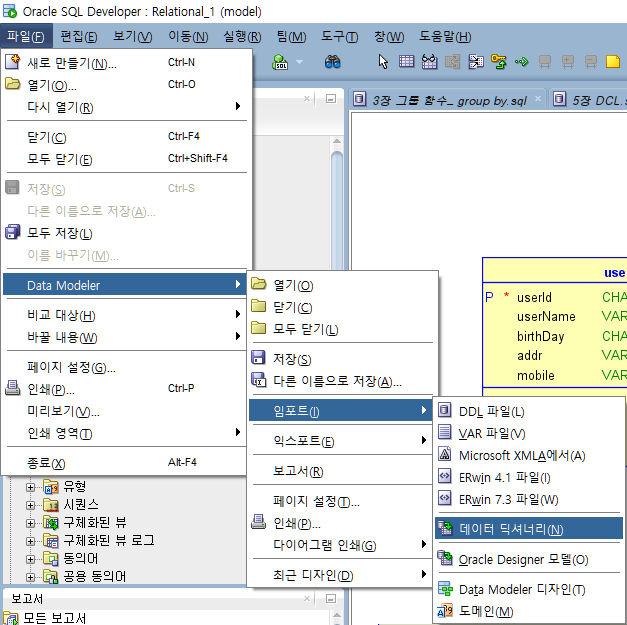627x625 pixels.
Task: Click New item icon in File menu
Action: [x=13, y=62]
